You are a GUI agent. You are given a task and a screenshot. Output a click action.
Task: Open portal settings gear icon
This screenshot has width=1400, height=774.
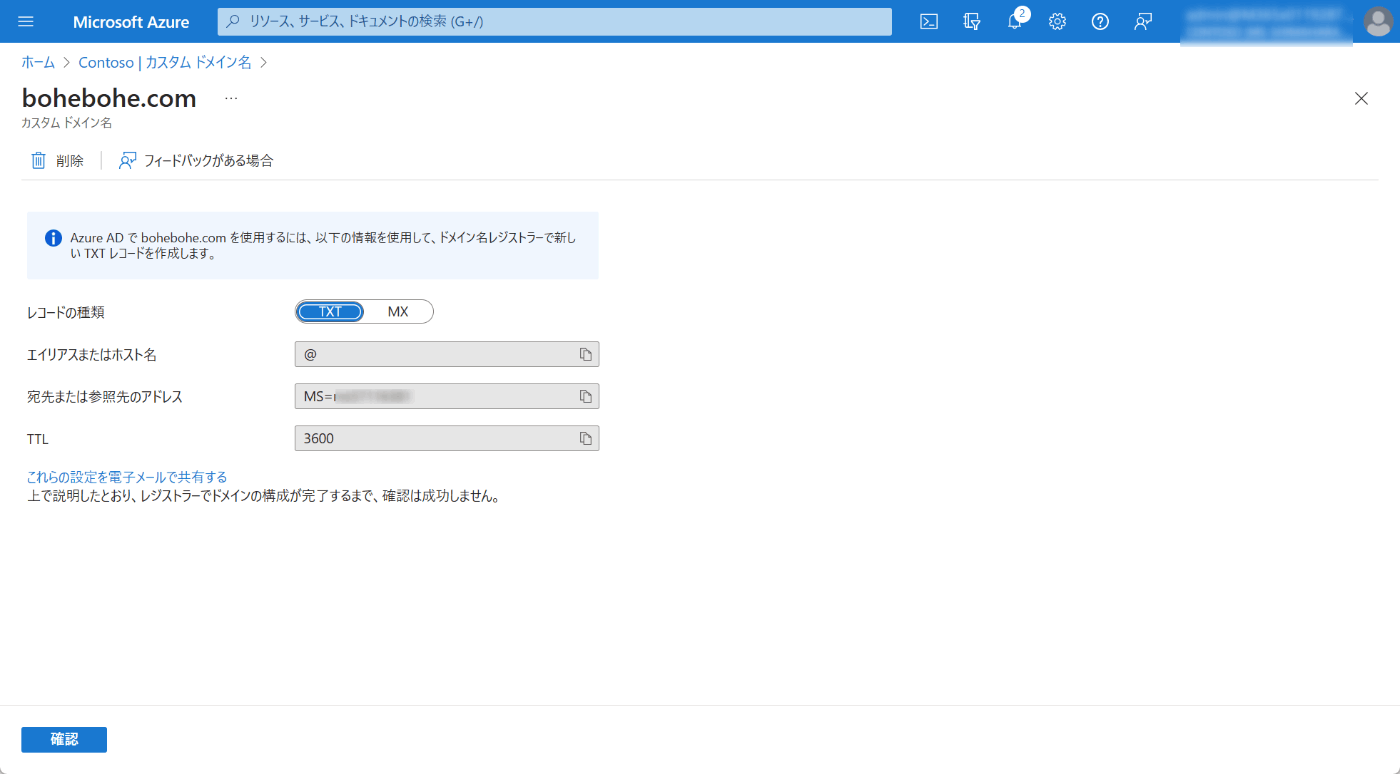pos(1057,21)
